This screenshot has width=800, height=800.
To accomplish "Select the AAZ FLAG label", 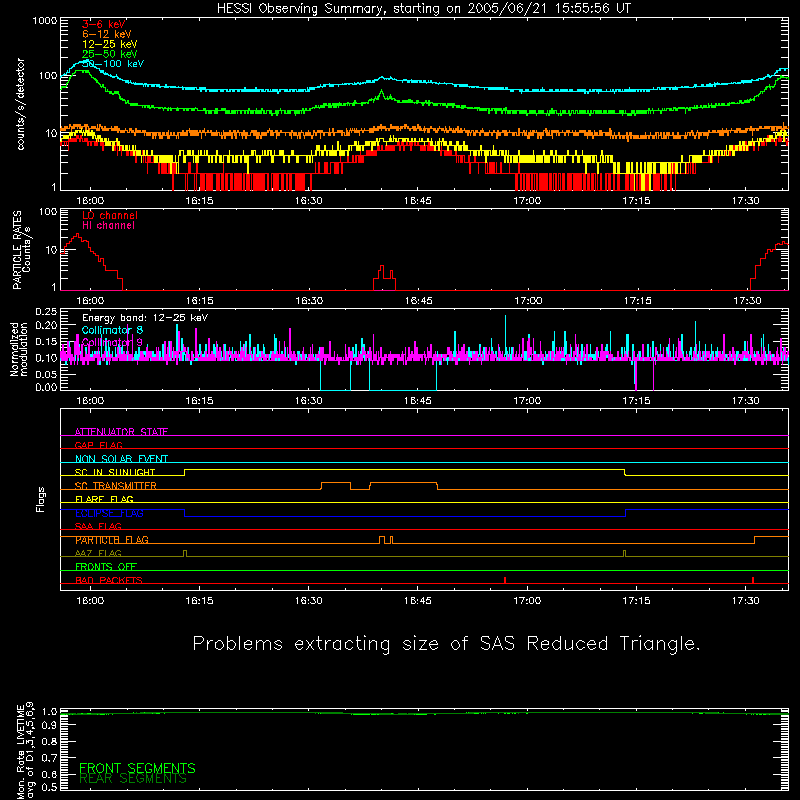I will [98, 553].
